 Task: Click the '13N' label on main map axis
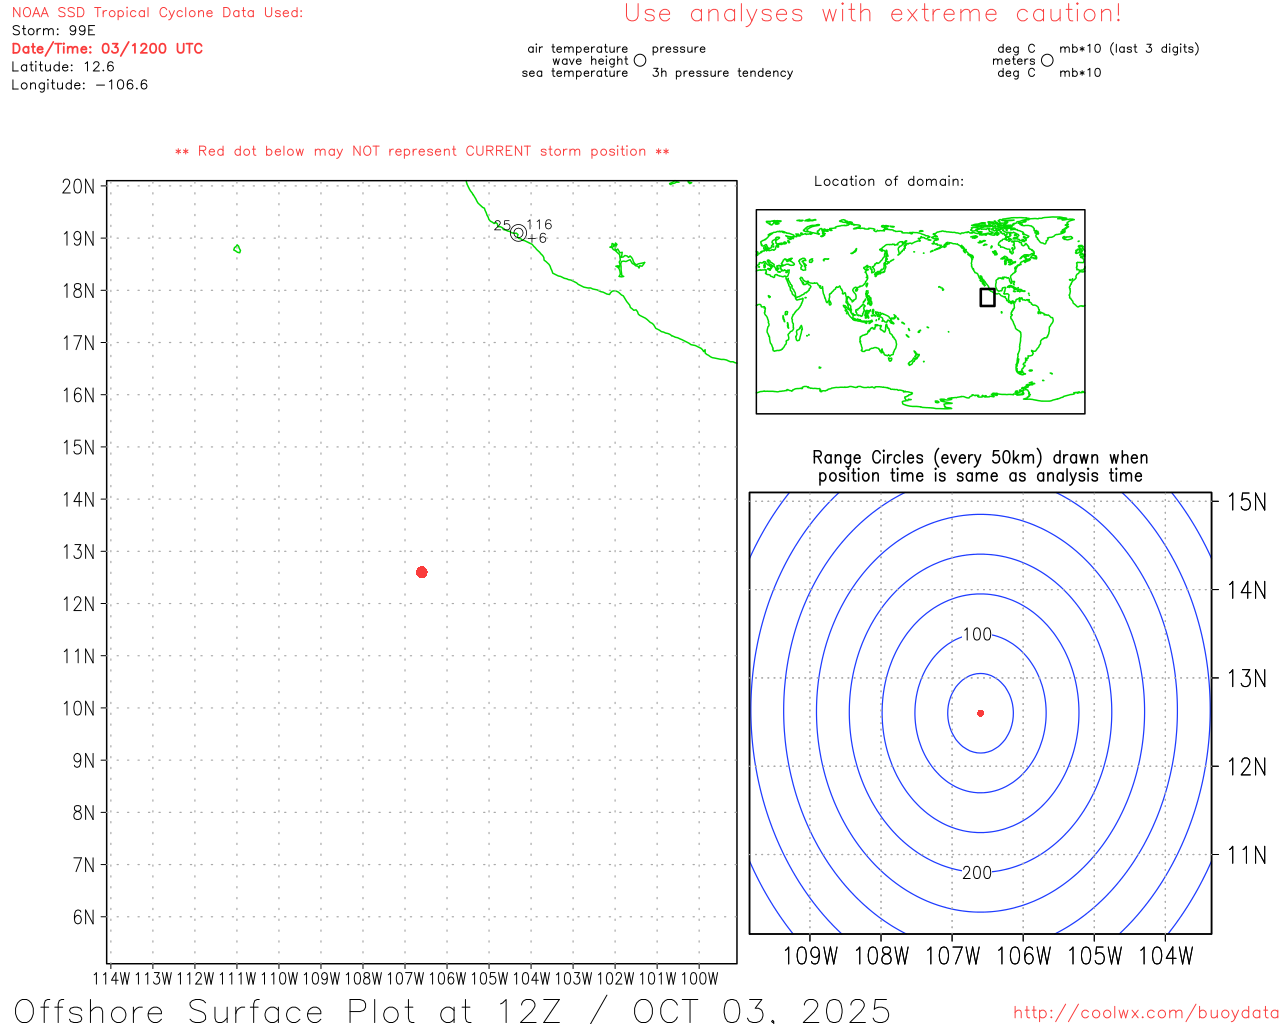tap(79, 552)
